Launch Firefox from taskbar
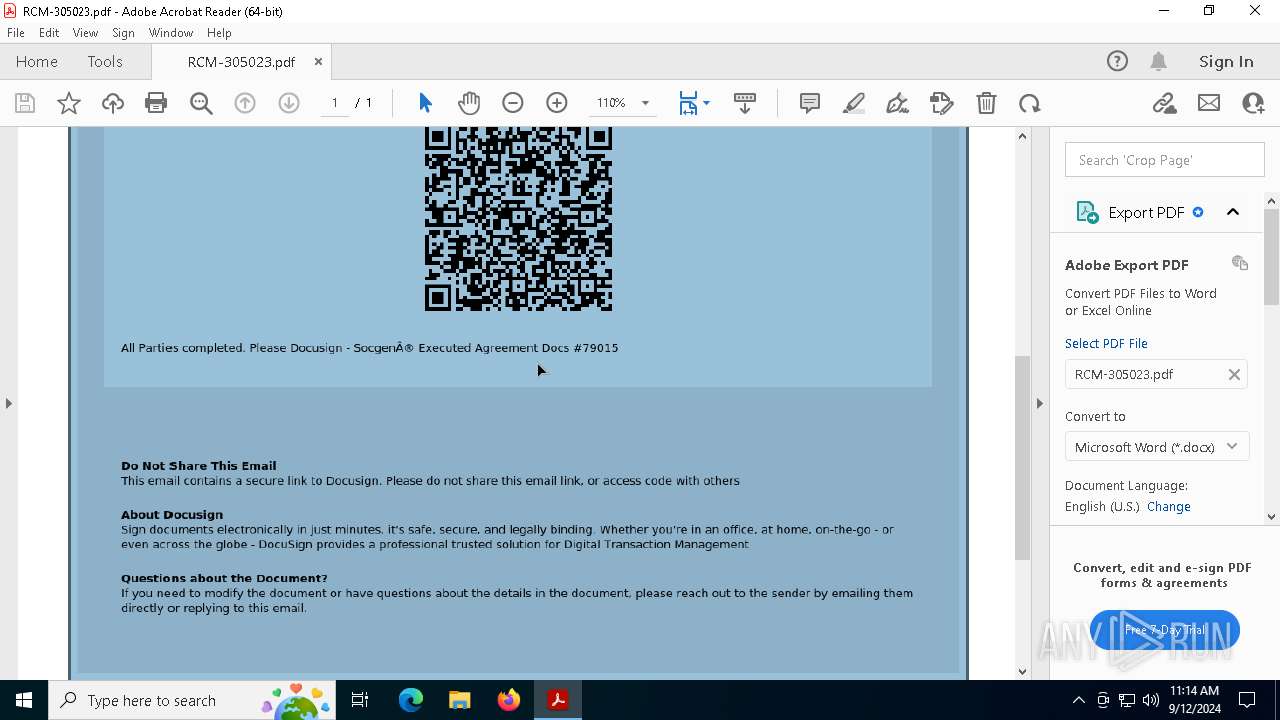 (x=509, y=700)
